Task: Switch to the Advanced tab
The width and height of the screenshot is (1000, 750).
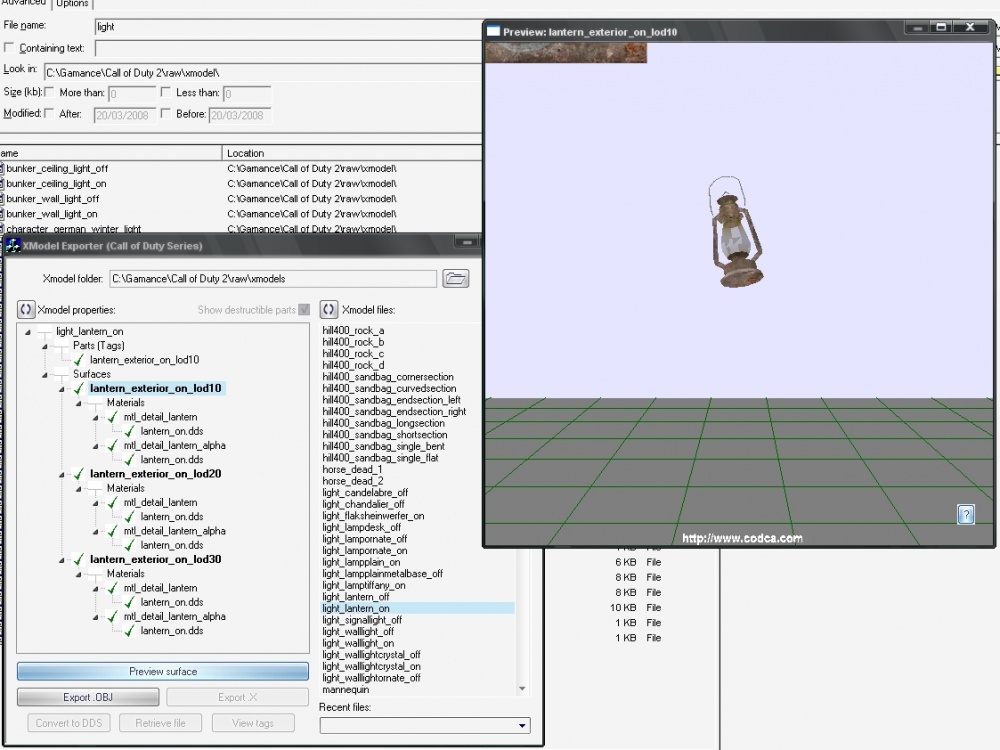Action: (23, 4)
